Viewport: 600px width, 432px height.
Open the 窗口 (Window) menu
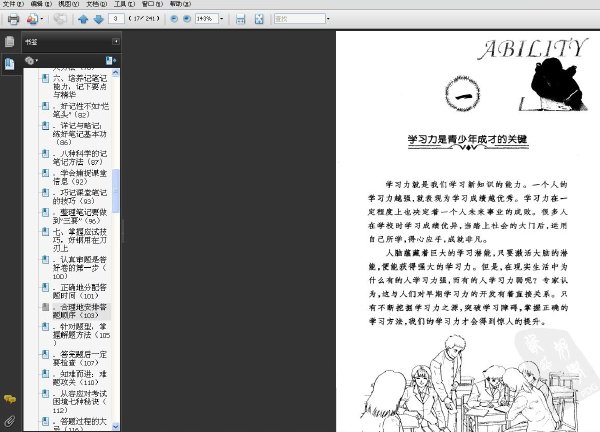(x=152, y=4)
